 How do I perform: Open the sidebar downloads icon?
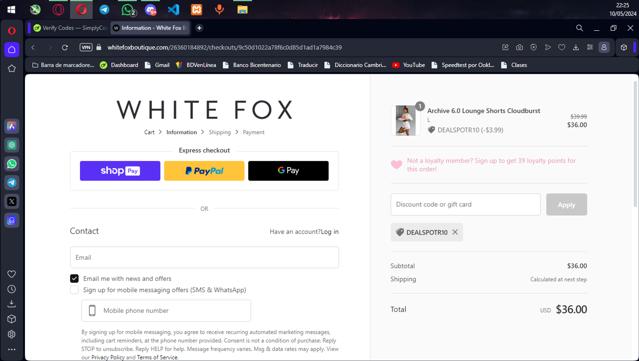tap(12, 304)
